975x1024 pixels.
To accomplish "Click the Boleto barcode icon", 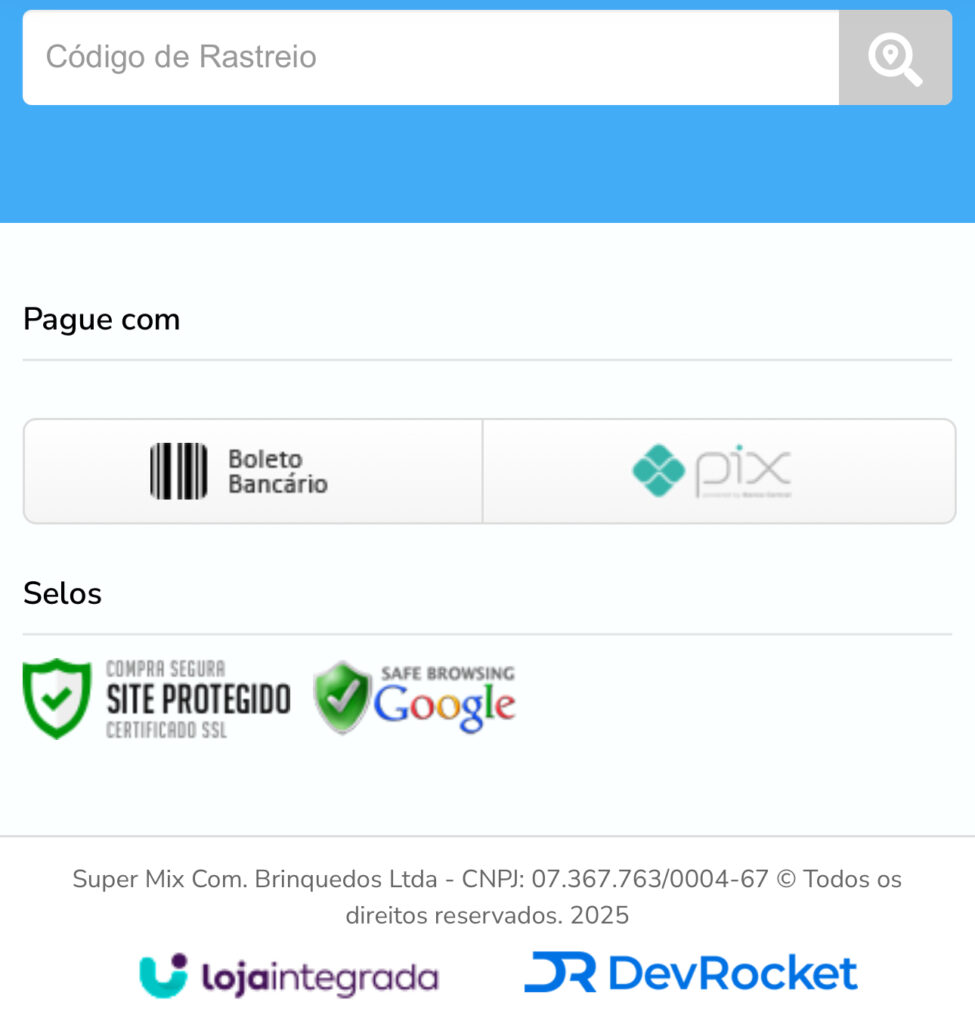I will click(178, 471).
